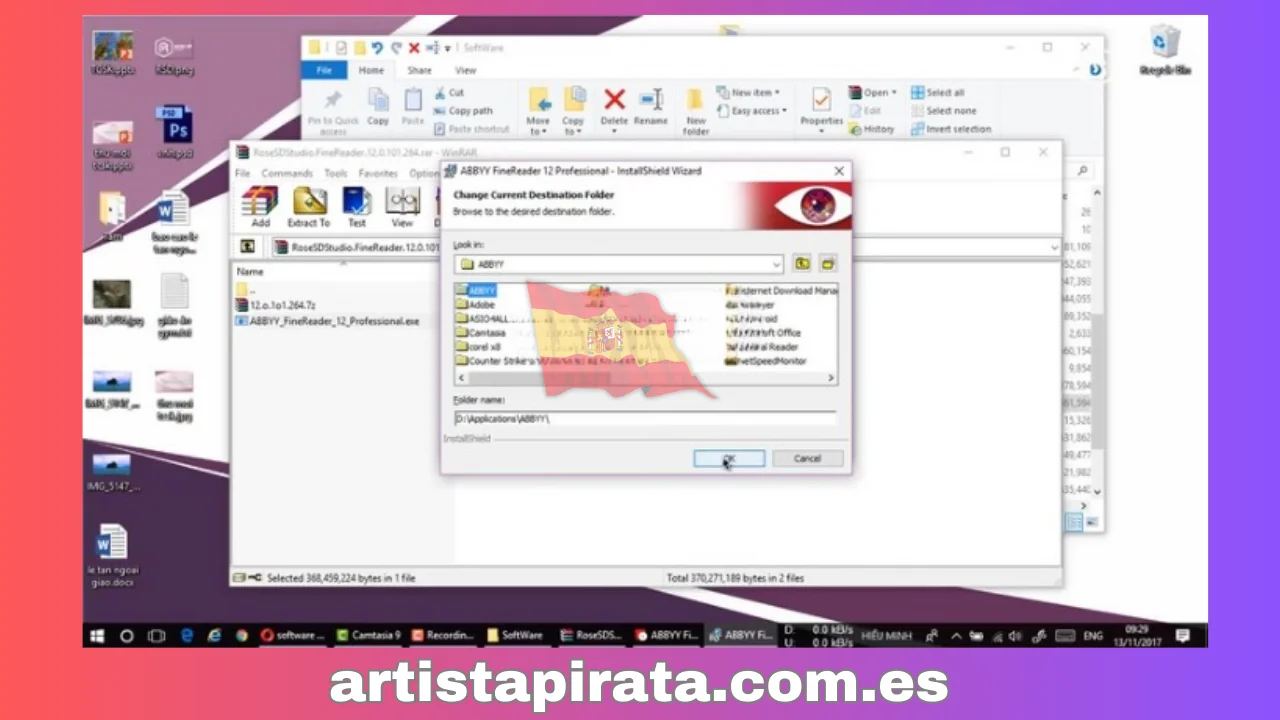Open the WinRAR address path dropdown

(x=1054, y=247)
